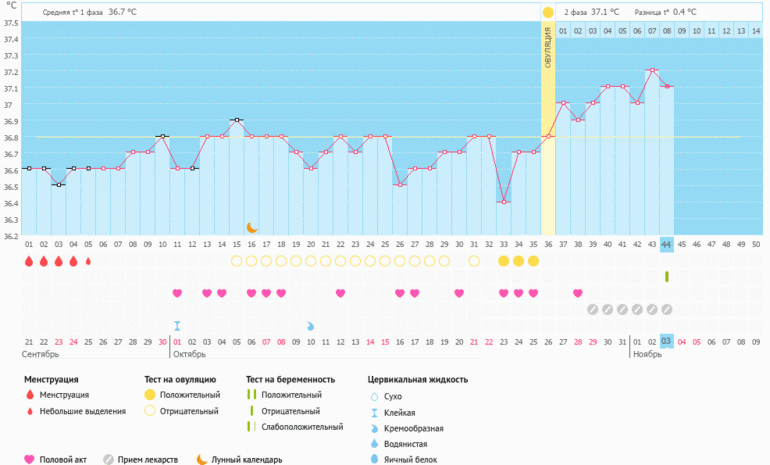Viewport: 770px width, 465px height.
Task: Click the yellow ovulation circle above the chart
Action: [548, 12]
